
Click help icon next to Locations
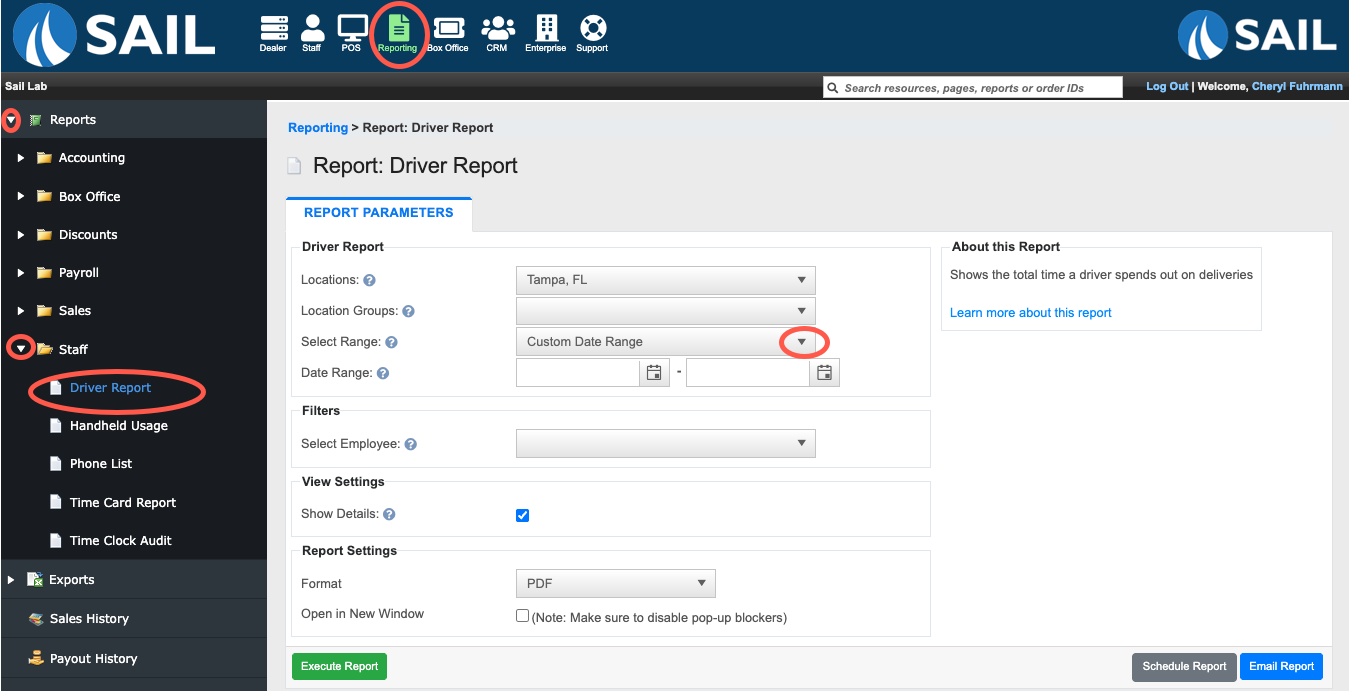369,281
